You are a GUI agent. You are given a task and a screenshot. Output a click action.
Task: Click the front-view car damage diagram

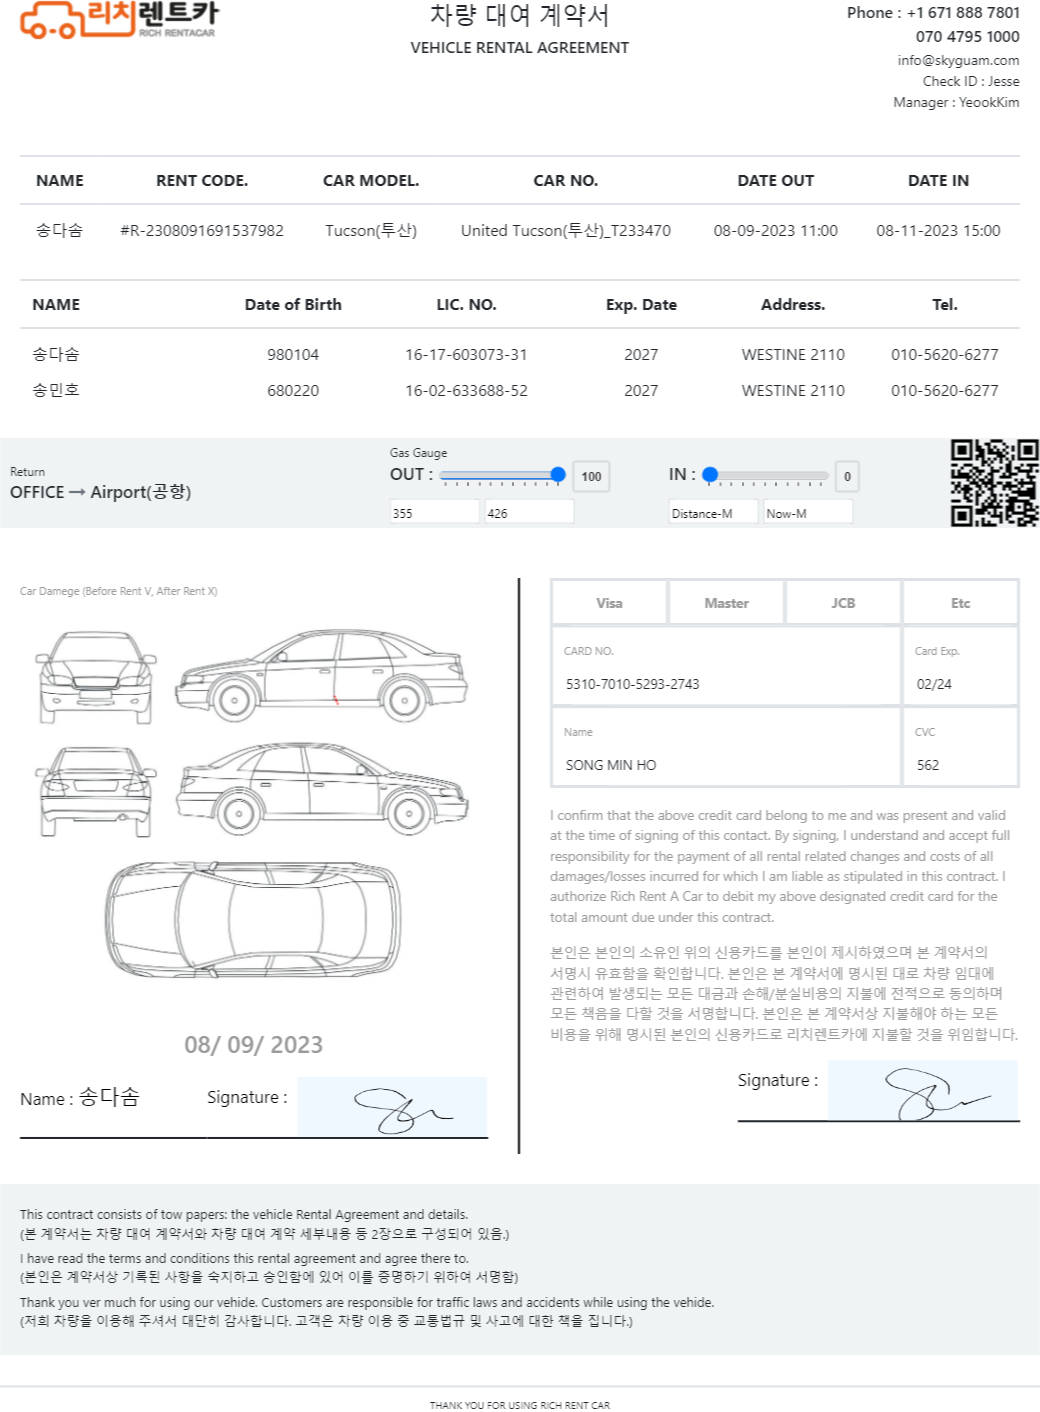pyautogui.click(x=96, y=677)
